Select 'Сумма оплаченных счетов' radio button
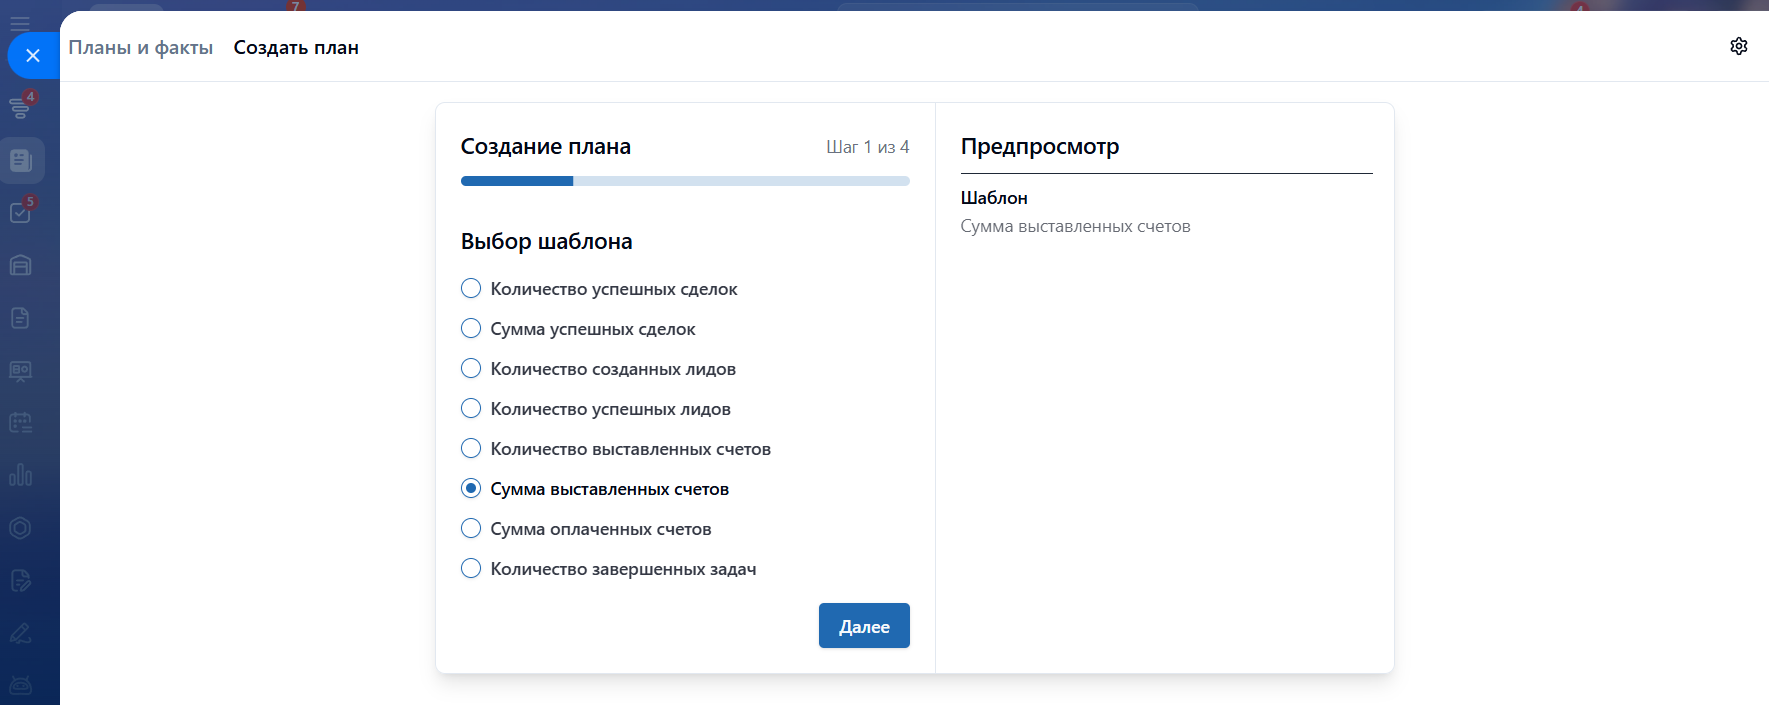 471,529
